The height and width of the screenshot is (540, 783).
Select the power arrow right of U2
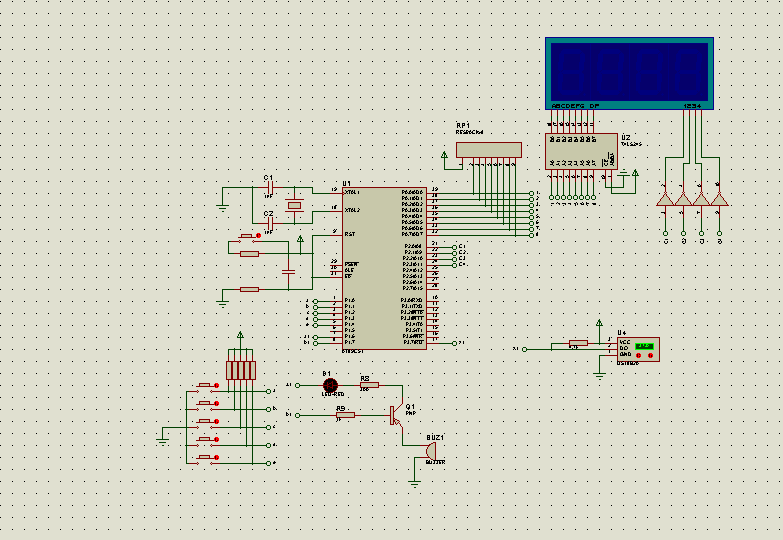635,173
